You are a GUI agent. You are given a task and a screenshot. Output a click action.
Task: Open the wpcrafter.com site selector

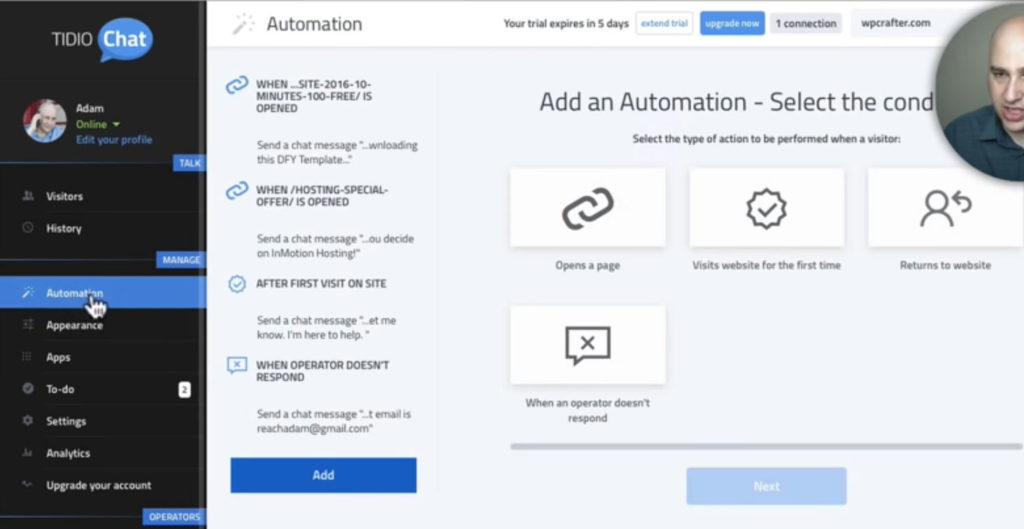click(x=895, y=23)
